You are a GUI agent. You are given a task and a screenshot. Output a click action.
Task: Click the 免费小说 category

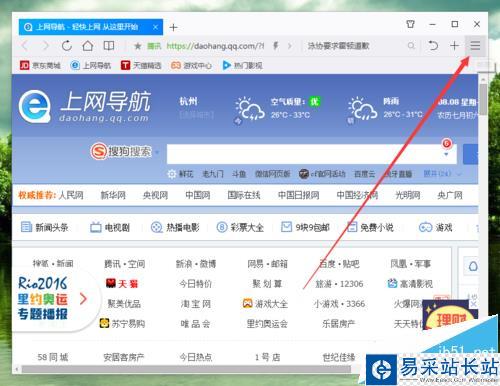pos(370,227)
